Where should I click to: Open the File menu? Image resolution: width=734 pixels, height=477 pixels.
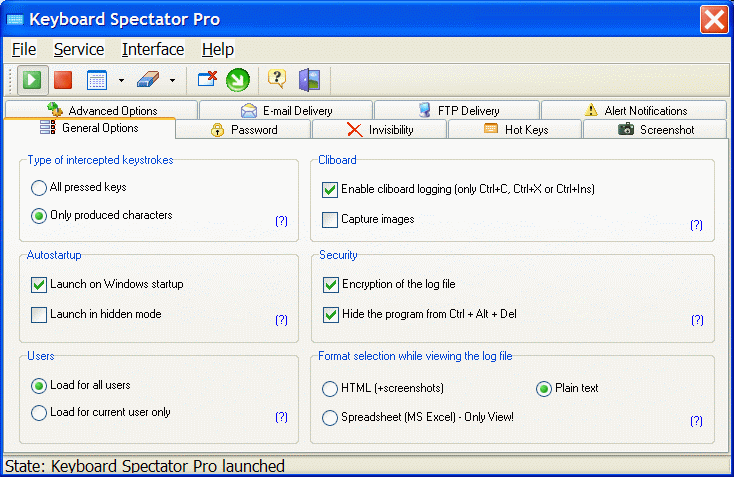click(24, 49)
